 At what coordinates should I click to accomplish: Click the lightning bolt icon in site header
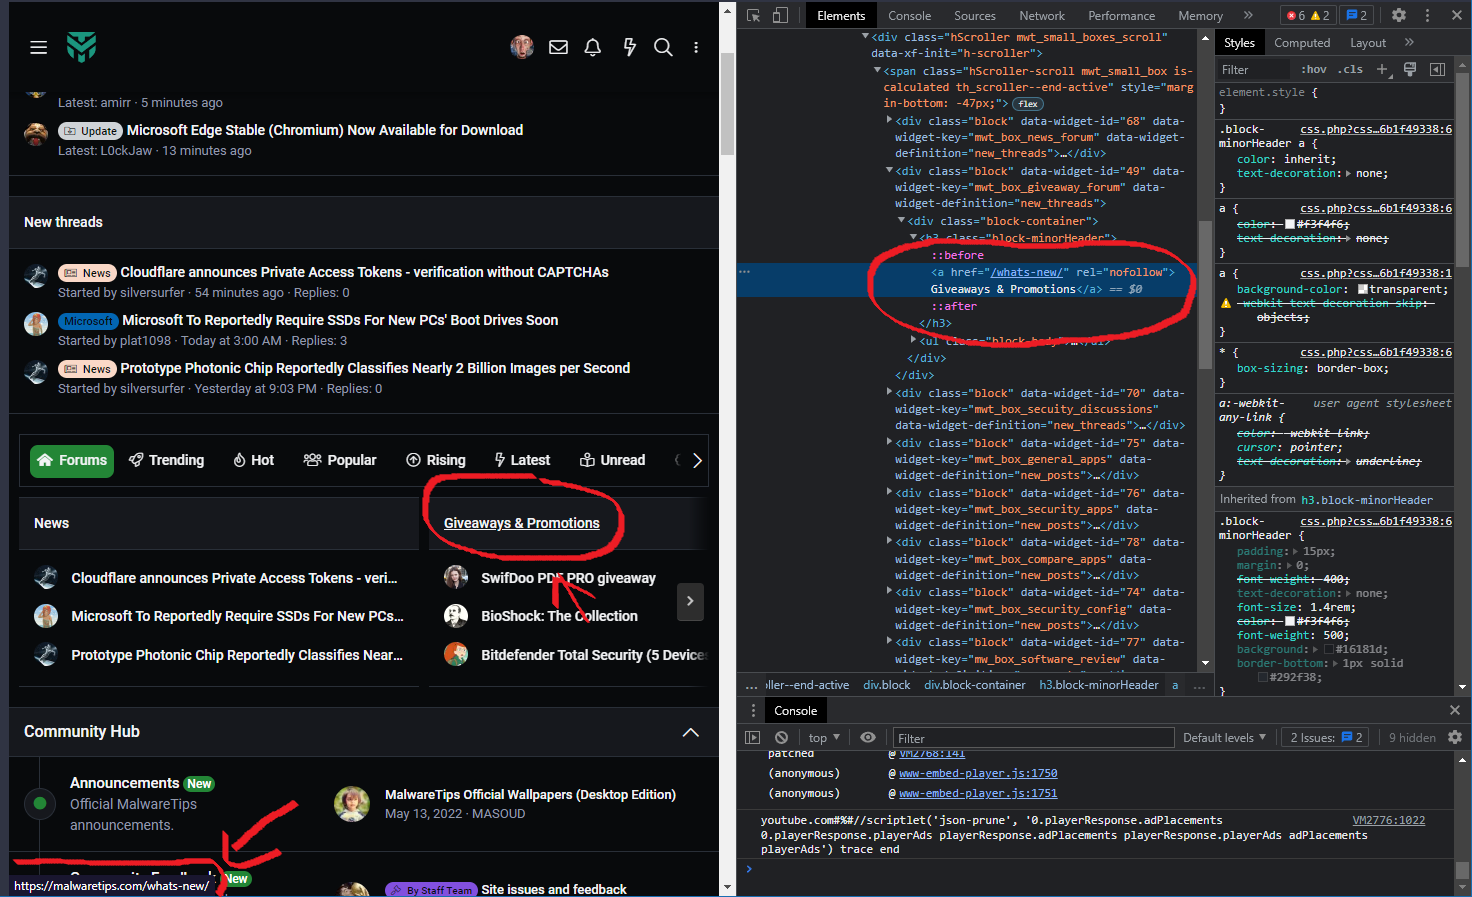click(629, 47)
